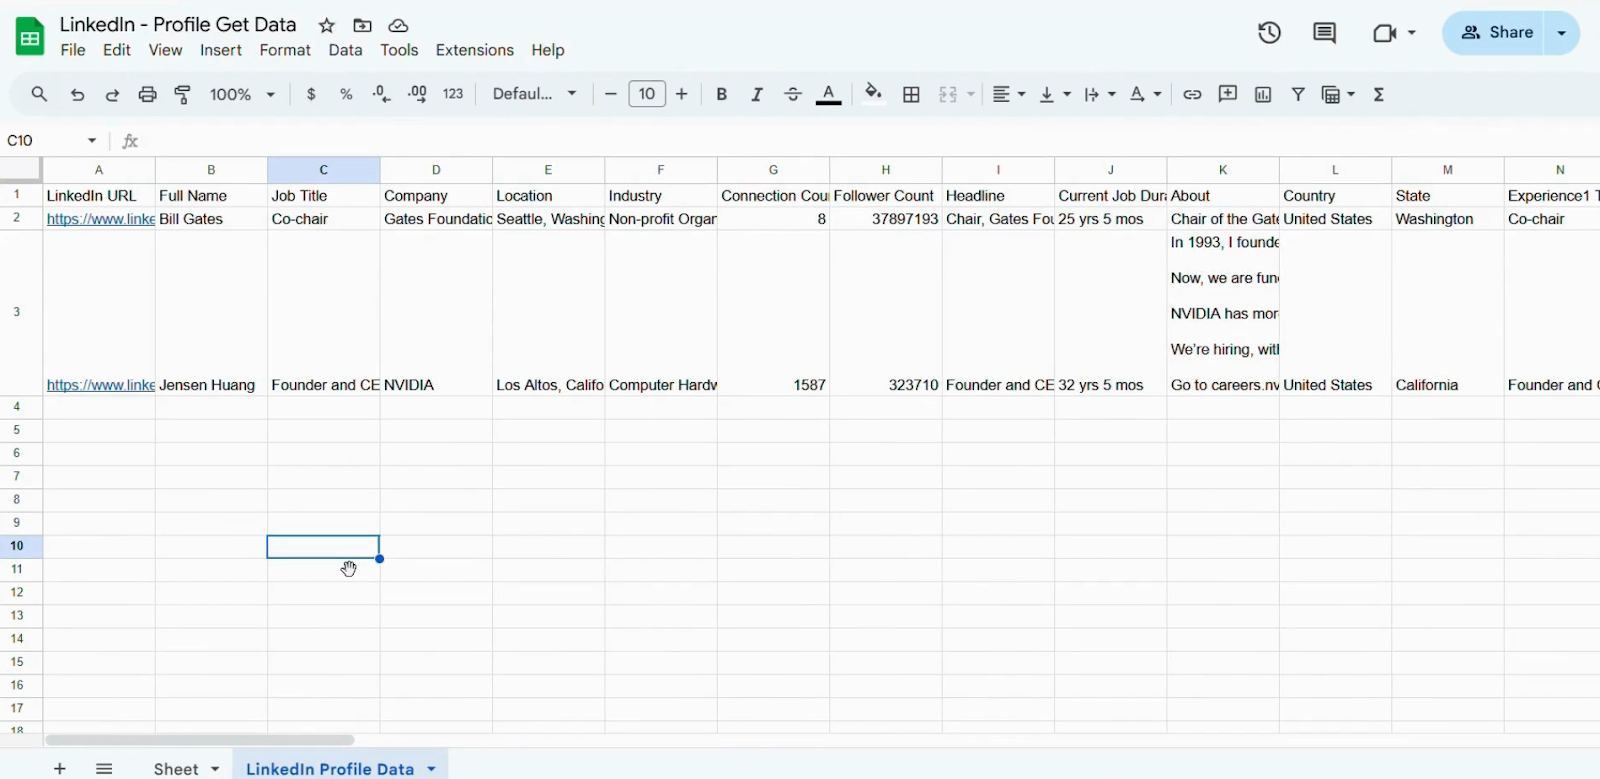
Task: Open the File menu
Action: [73, 50]
